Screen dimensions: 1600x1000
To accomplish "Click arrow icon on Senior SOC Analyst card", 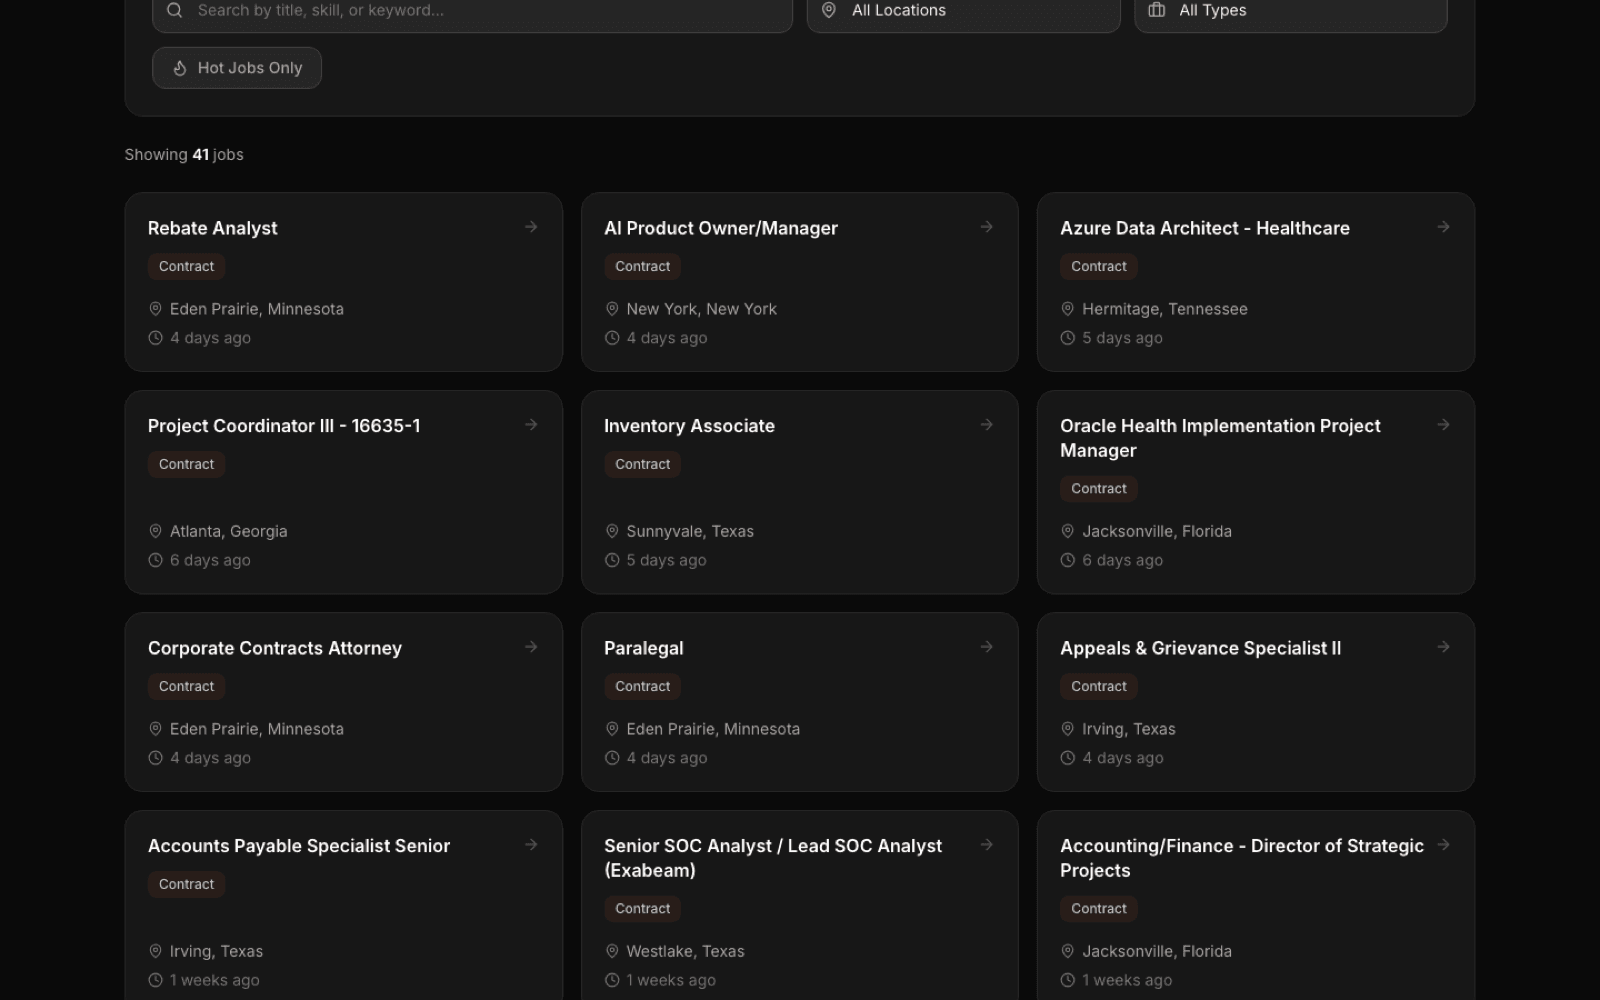I will (x=987, y=845).
